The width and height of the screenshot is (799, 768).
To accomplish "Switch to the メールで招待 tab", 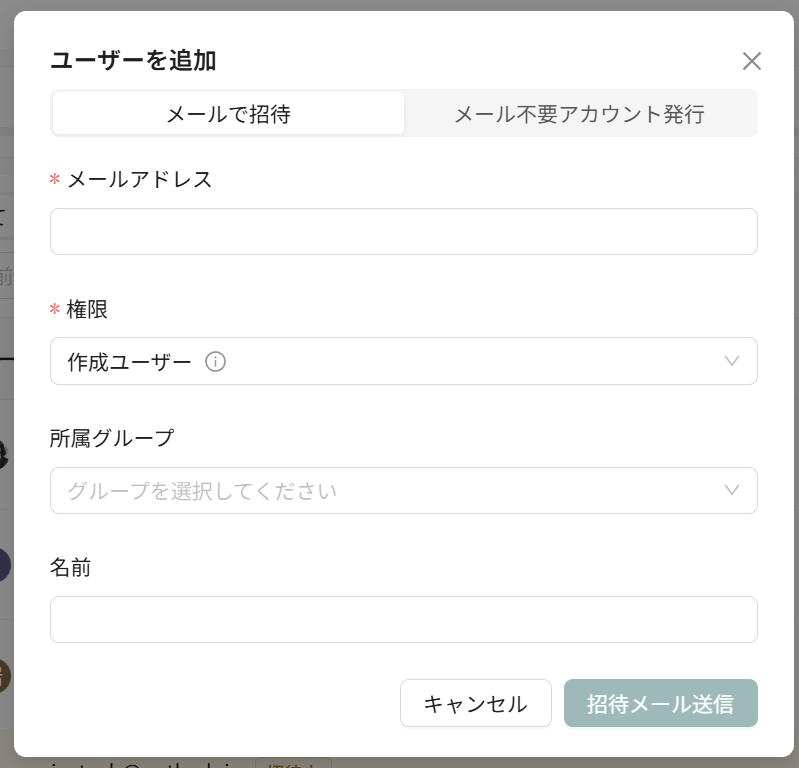I will coord(228,113).
